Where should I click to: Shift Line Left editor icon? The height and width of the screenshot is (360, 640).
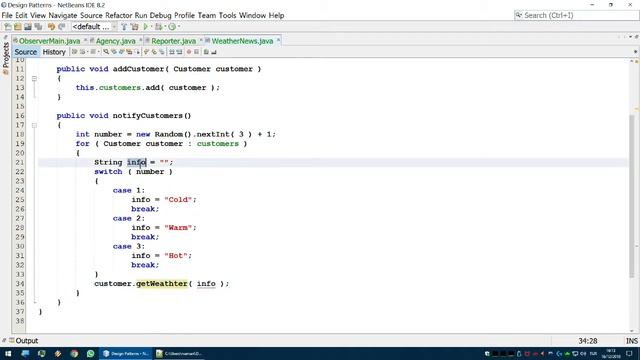pyautogui.click(x=172, y=52)
